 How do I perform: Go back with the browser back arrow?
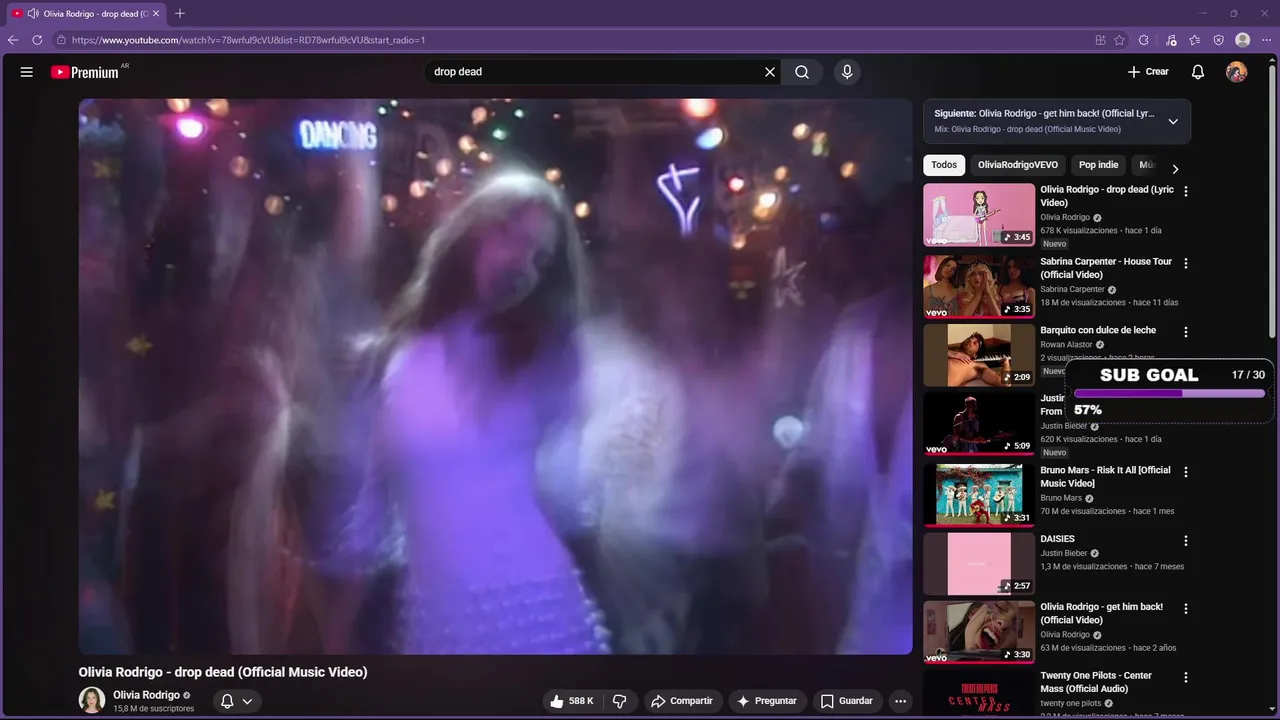coord(13,40)
